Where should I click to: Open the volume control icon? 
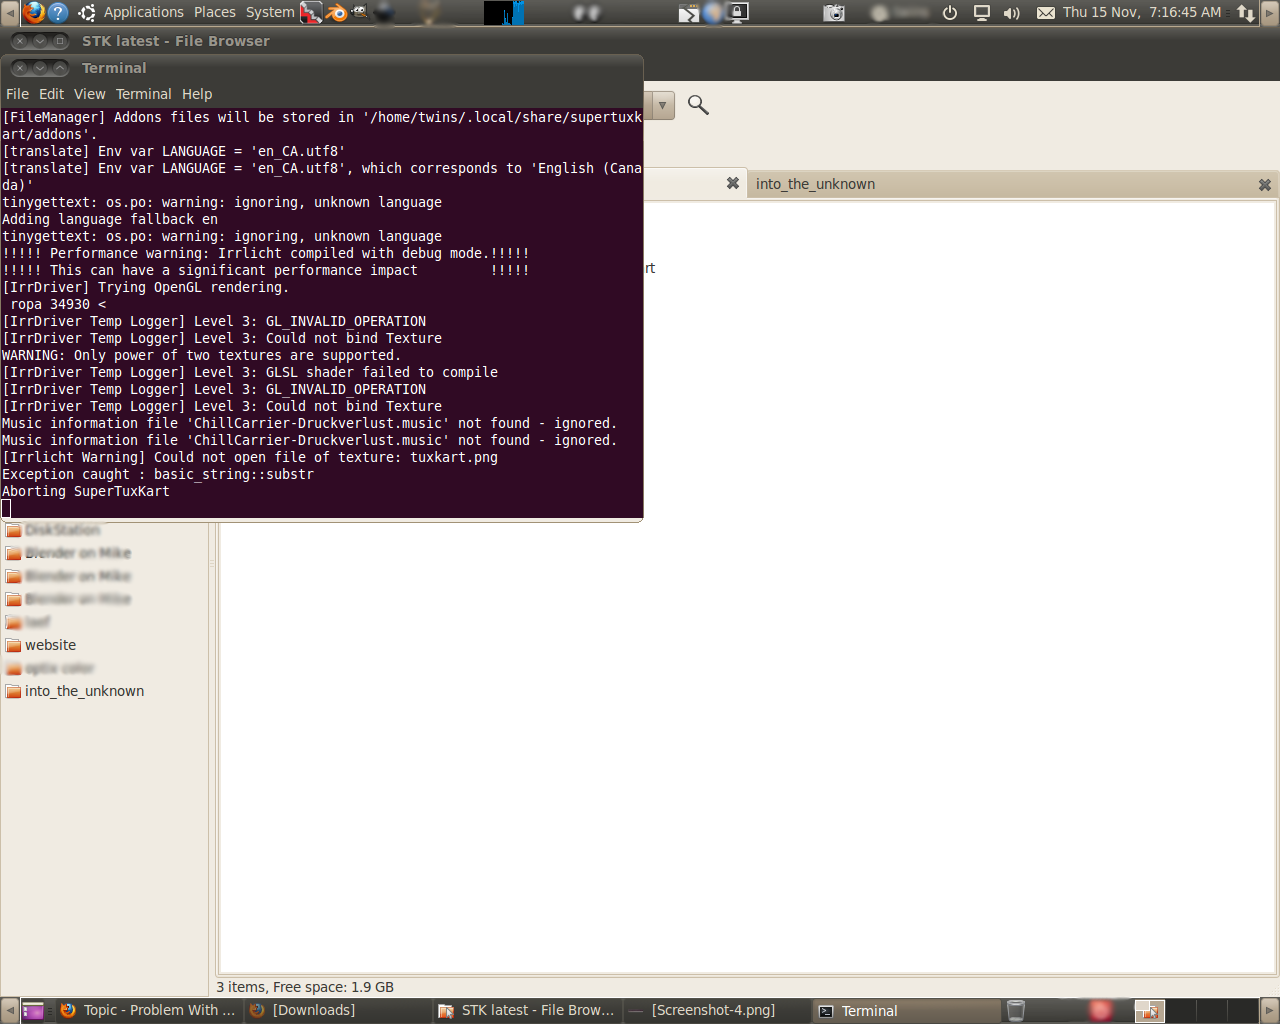[x=1011, y=13]
